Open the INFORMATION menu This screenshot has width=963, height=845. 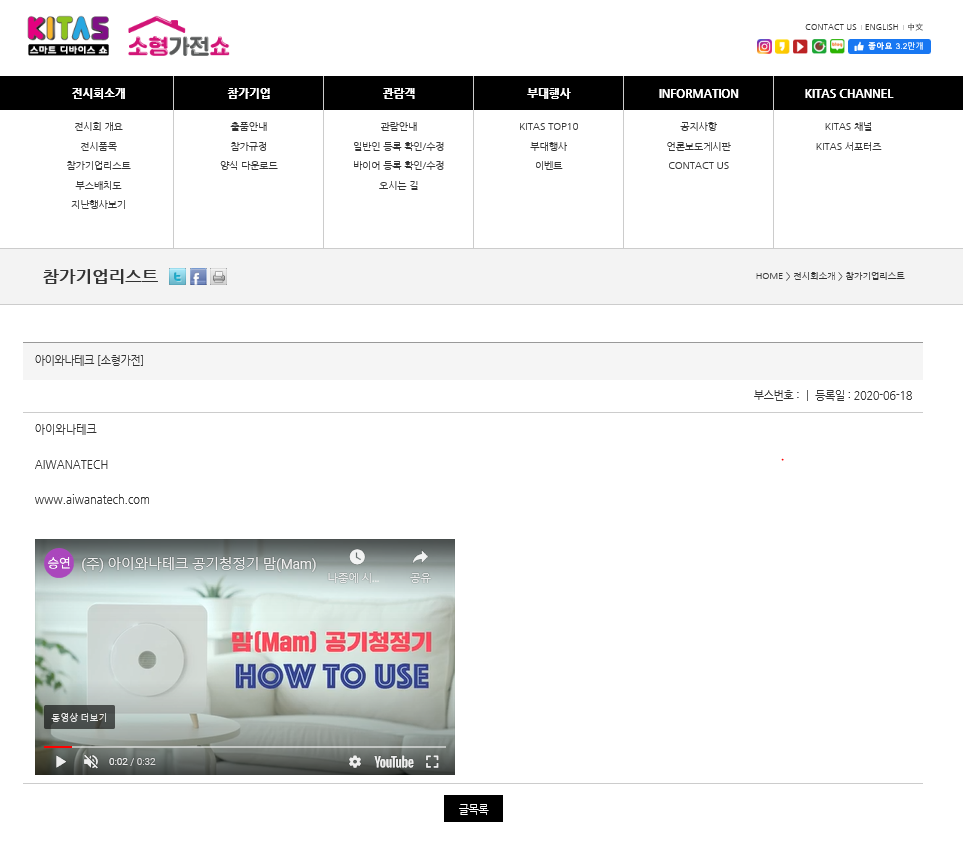(698, 93)
